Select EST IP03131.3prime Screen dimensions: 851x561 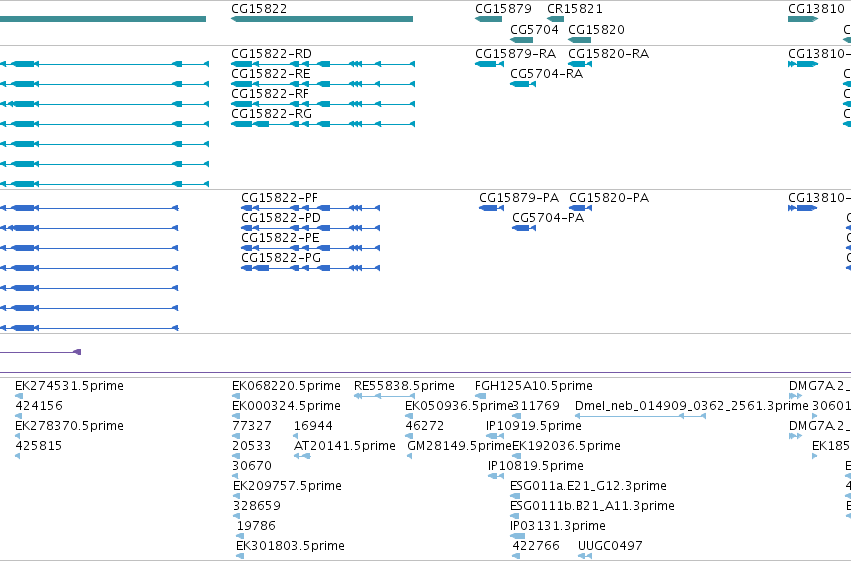pyautogui.click(x=517, y=537)
